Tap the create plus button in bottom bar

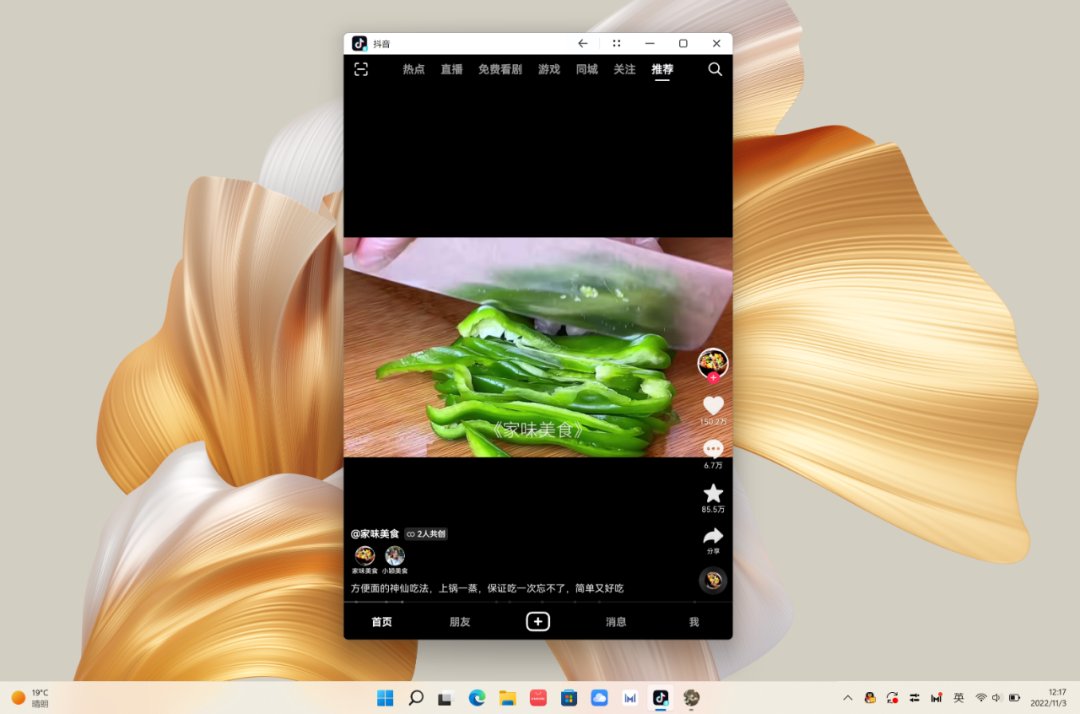[x=538, y=622]
